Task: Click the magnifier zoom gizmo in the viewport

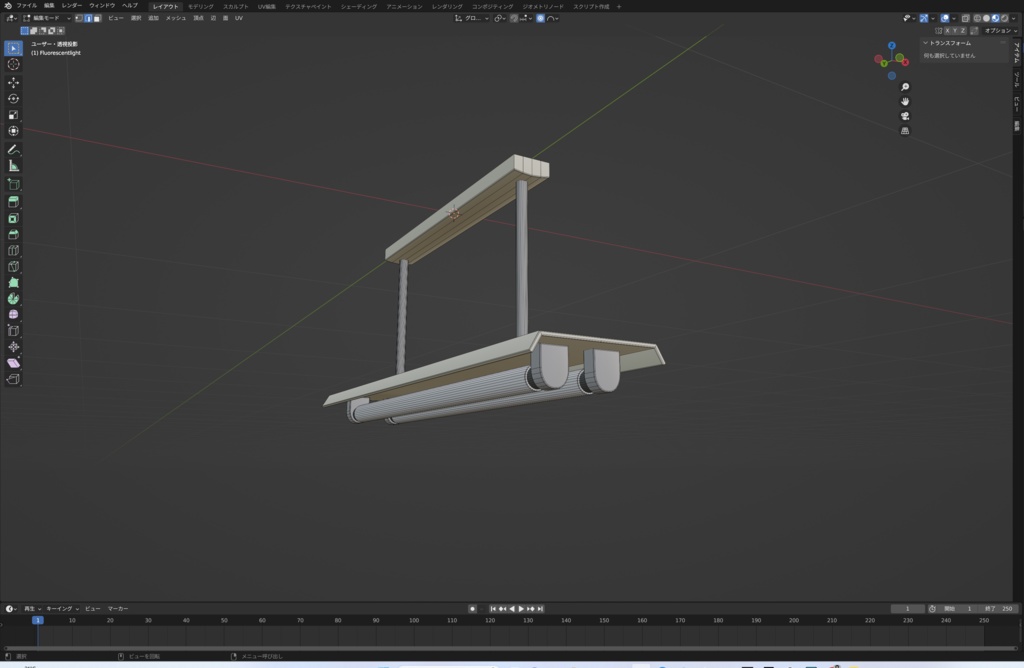Action: tap(904, 87)
